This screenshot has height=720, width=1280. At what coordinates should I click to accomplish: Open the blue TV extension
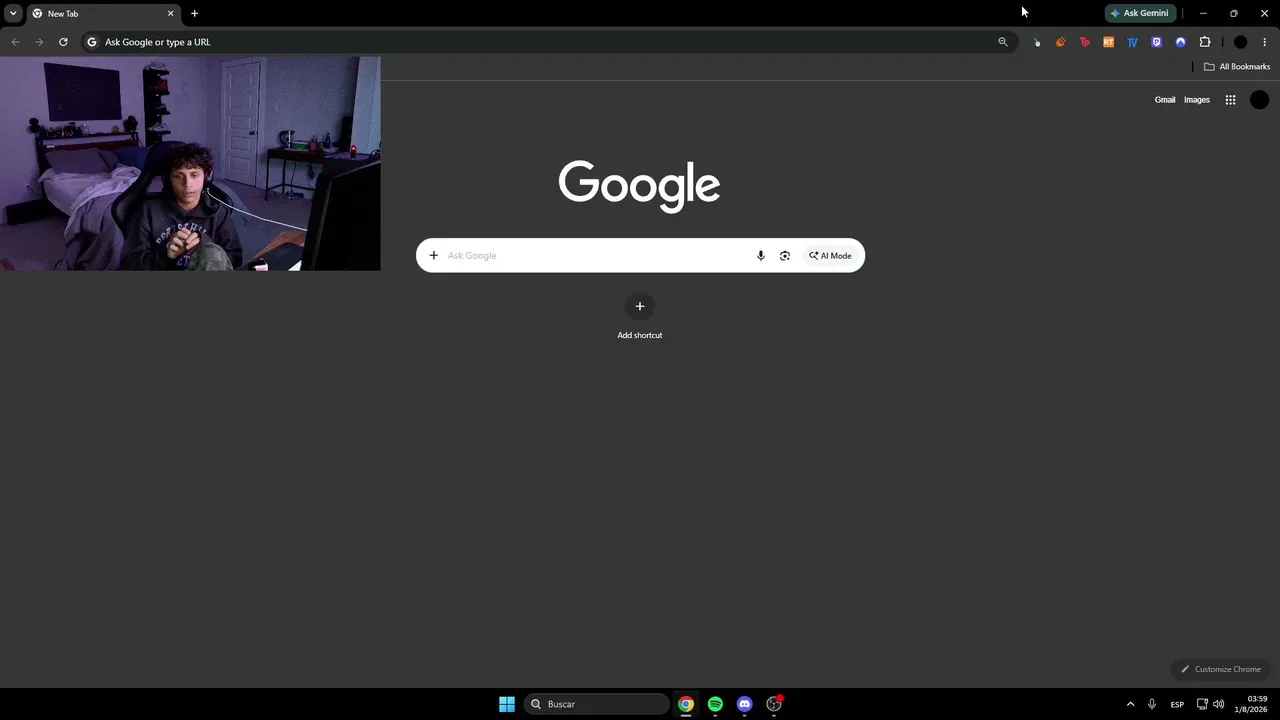[x=1133, y=42]
